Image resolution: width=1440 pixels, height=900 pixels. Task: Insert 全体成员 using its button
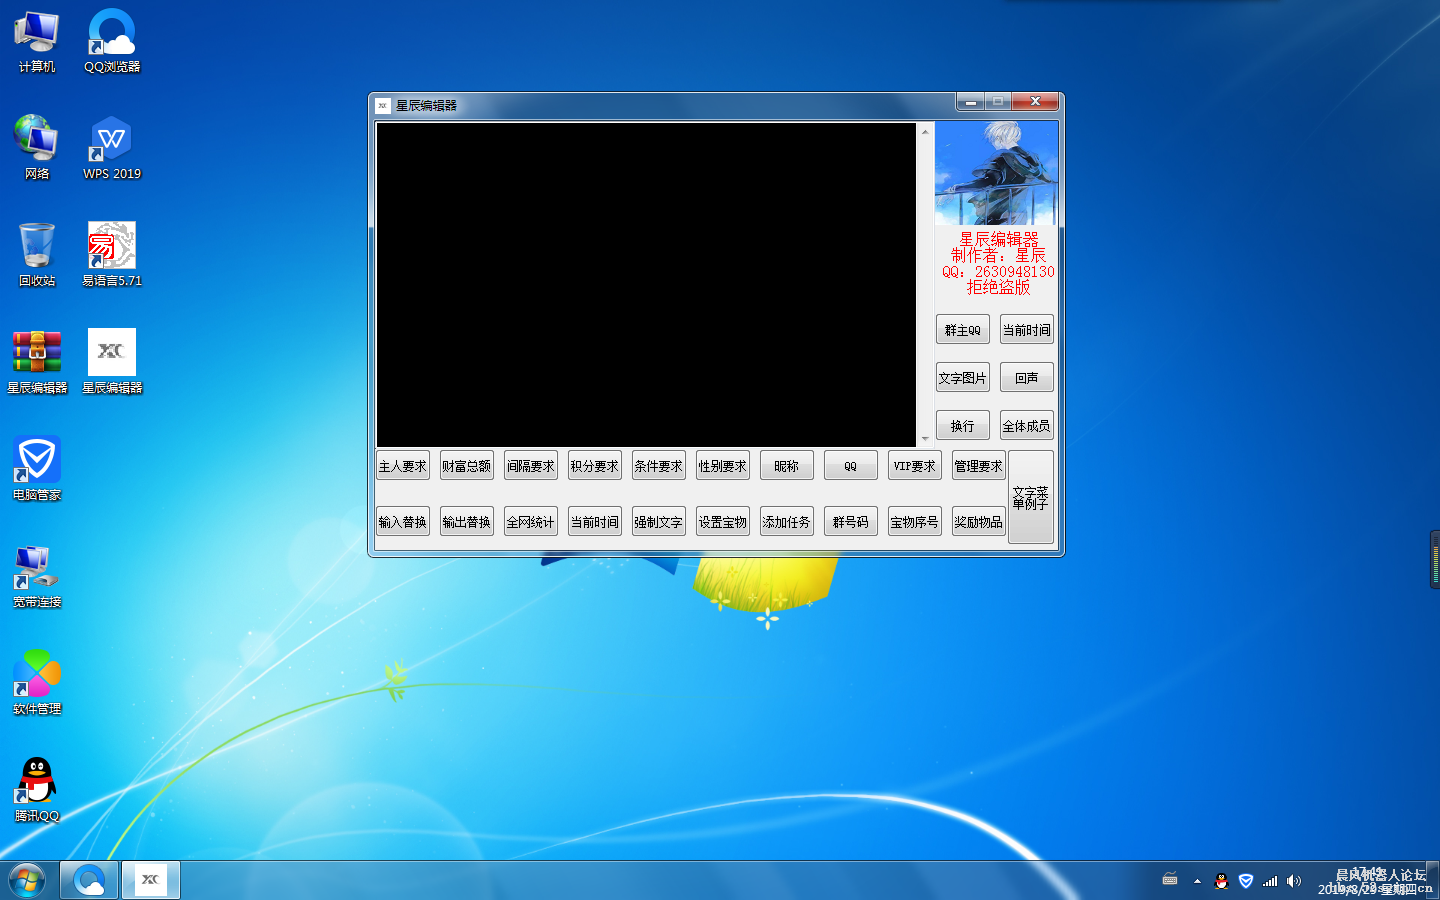(1026, 426)
